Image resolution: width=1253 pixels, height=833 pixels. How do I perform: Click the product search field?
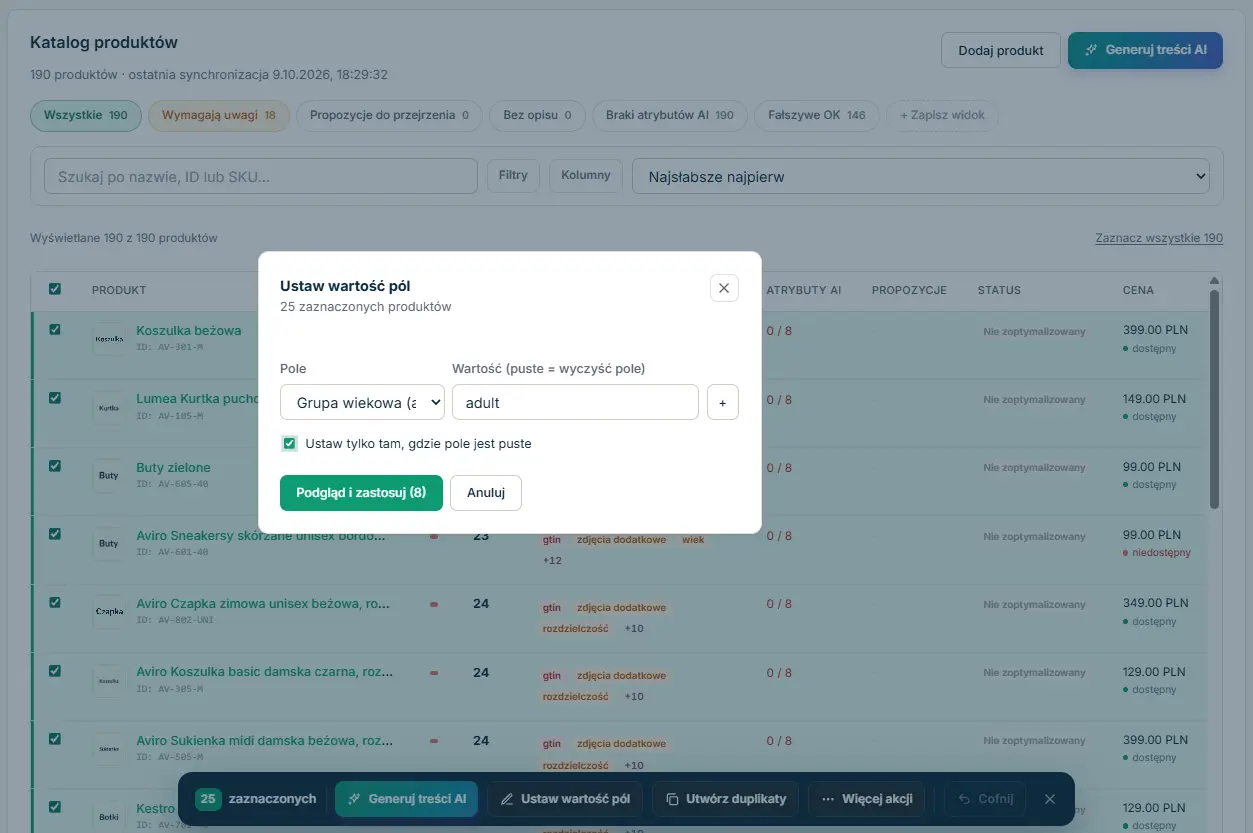261,176
